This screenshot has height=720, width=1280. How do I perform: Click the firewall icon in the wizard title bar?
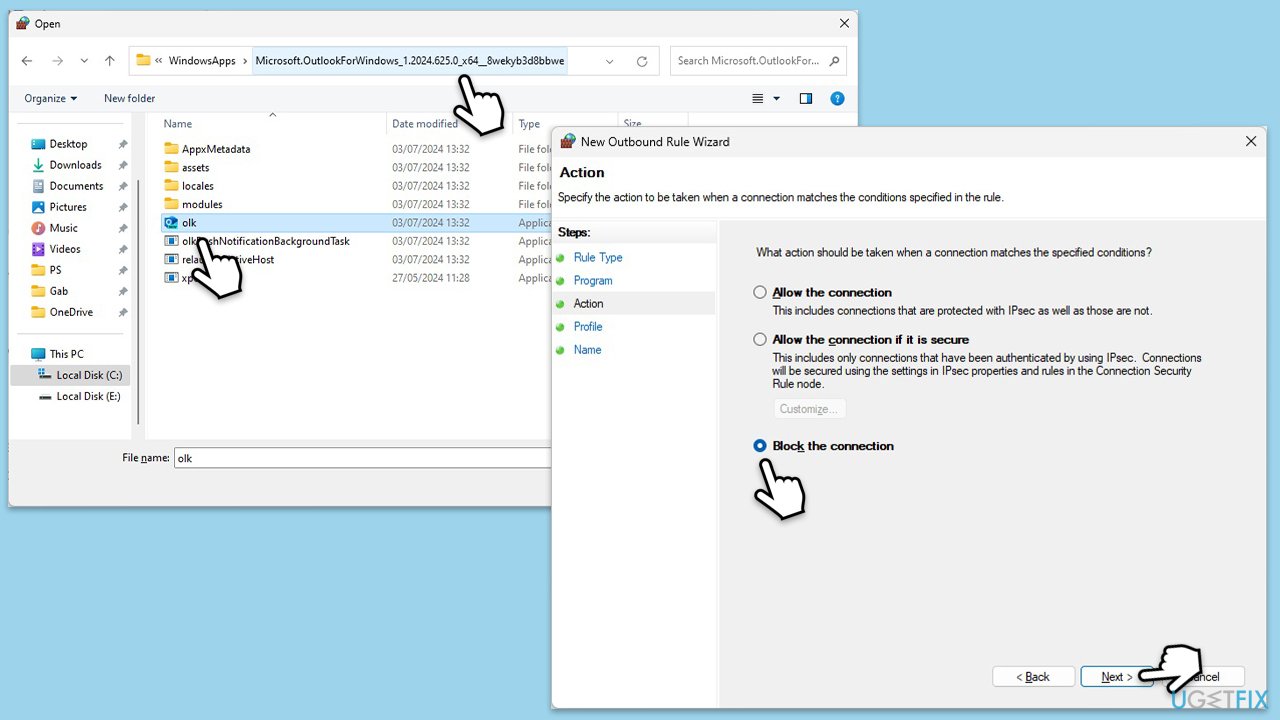[568, 141]
